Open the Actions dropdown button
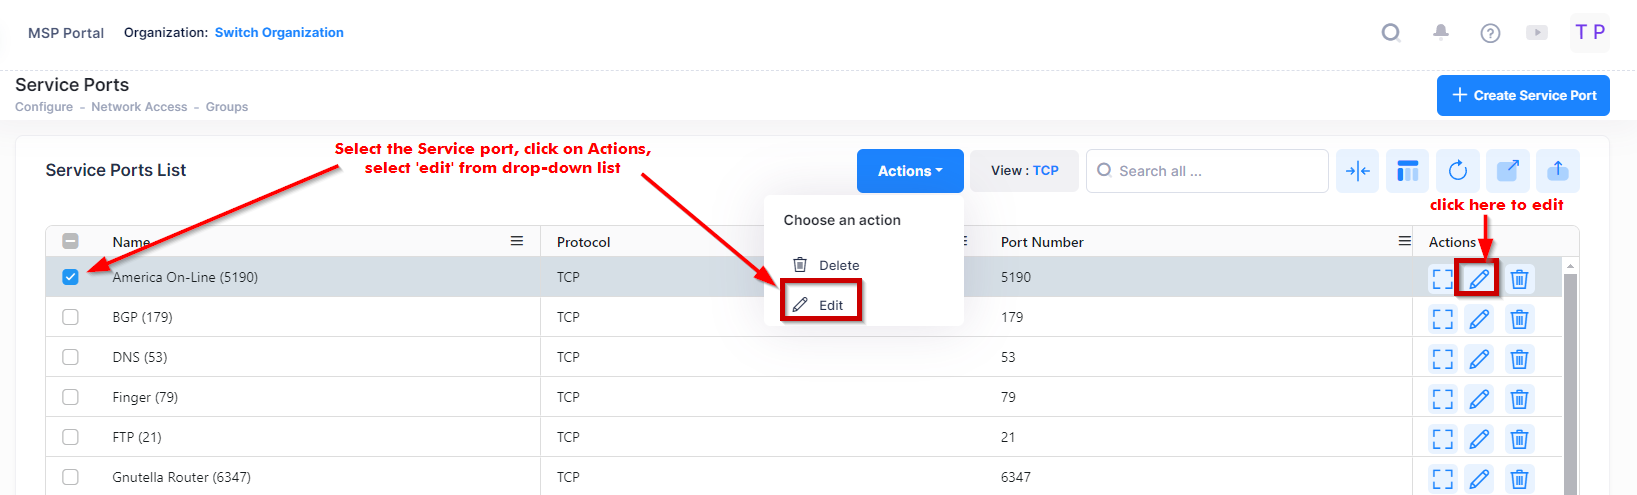 pos(909,171)
